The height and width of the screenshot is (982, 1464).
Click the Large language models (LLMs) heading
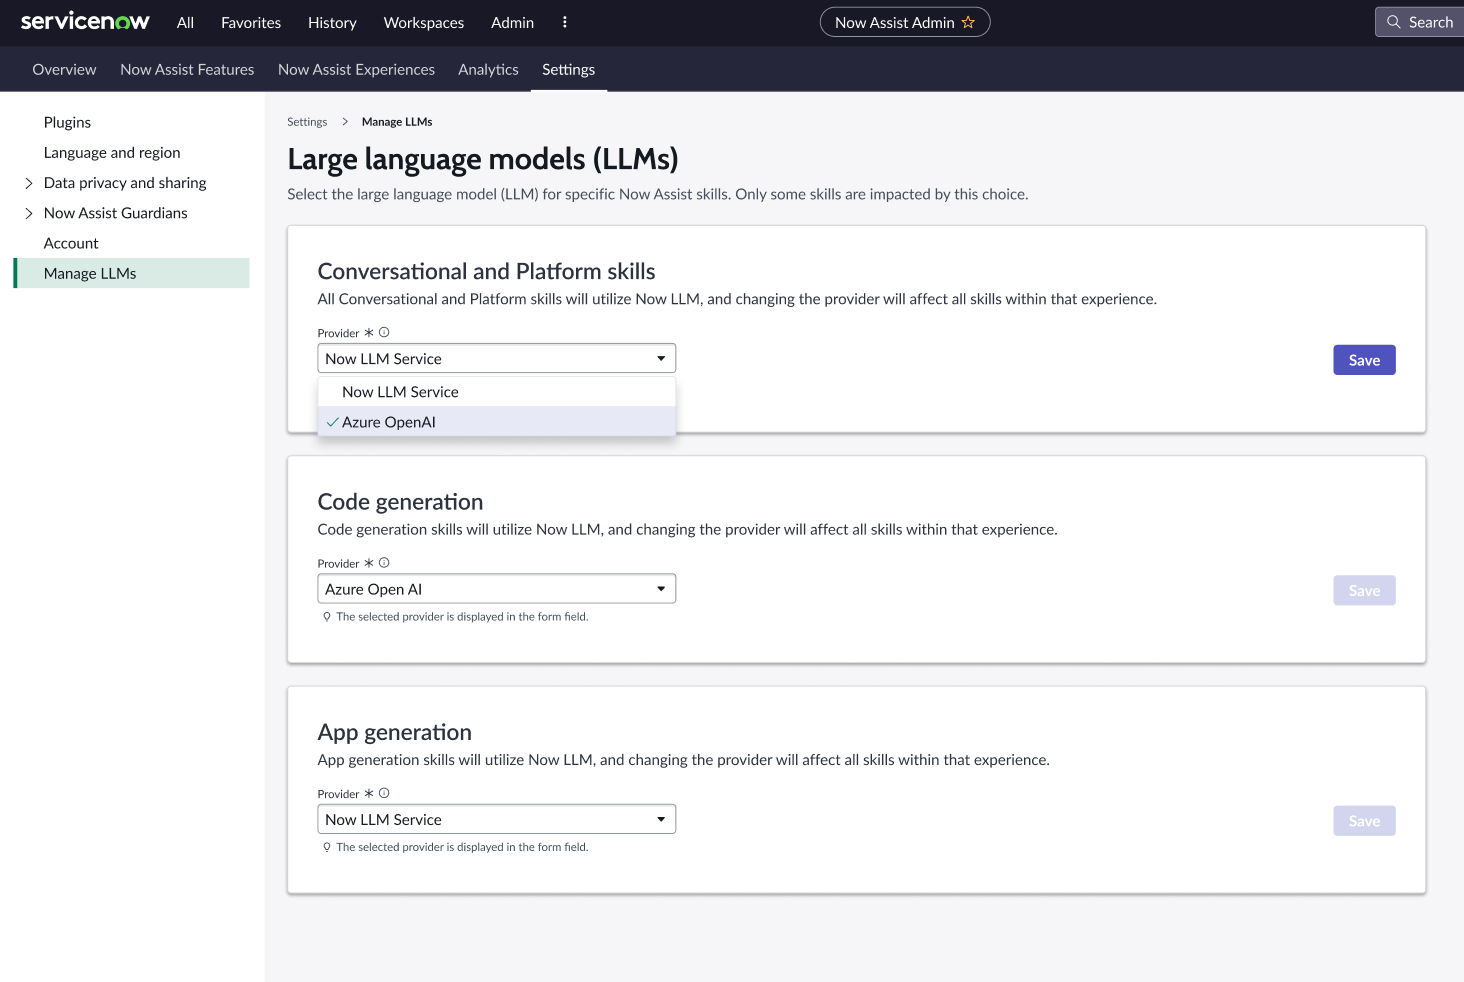pos(483,159)
